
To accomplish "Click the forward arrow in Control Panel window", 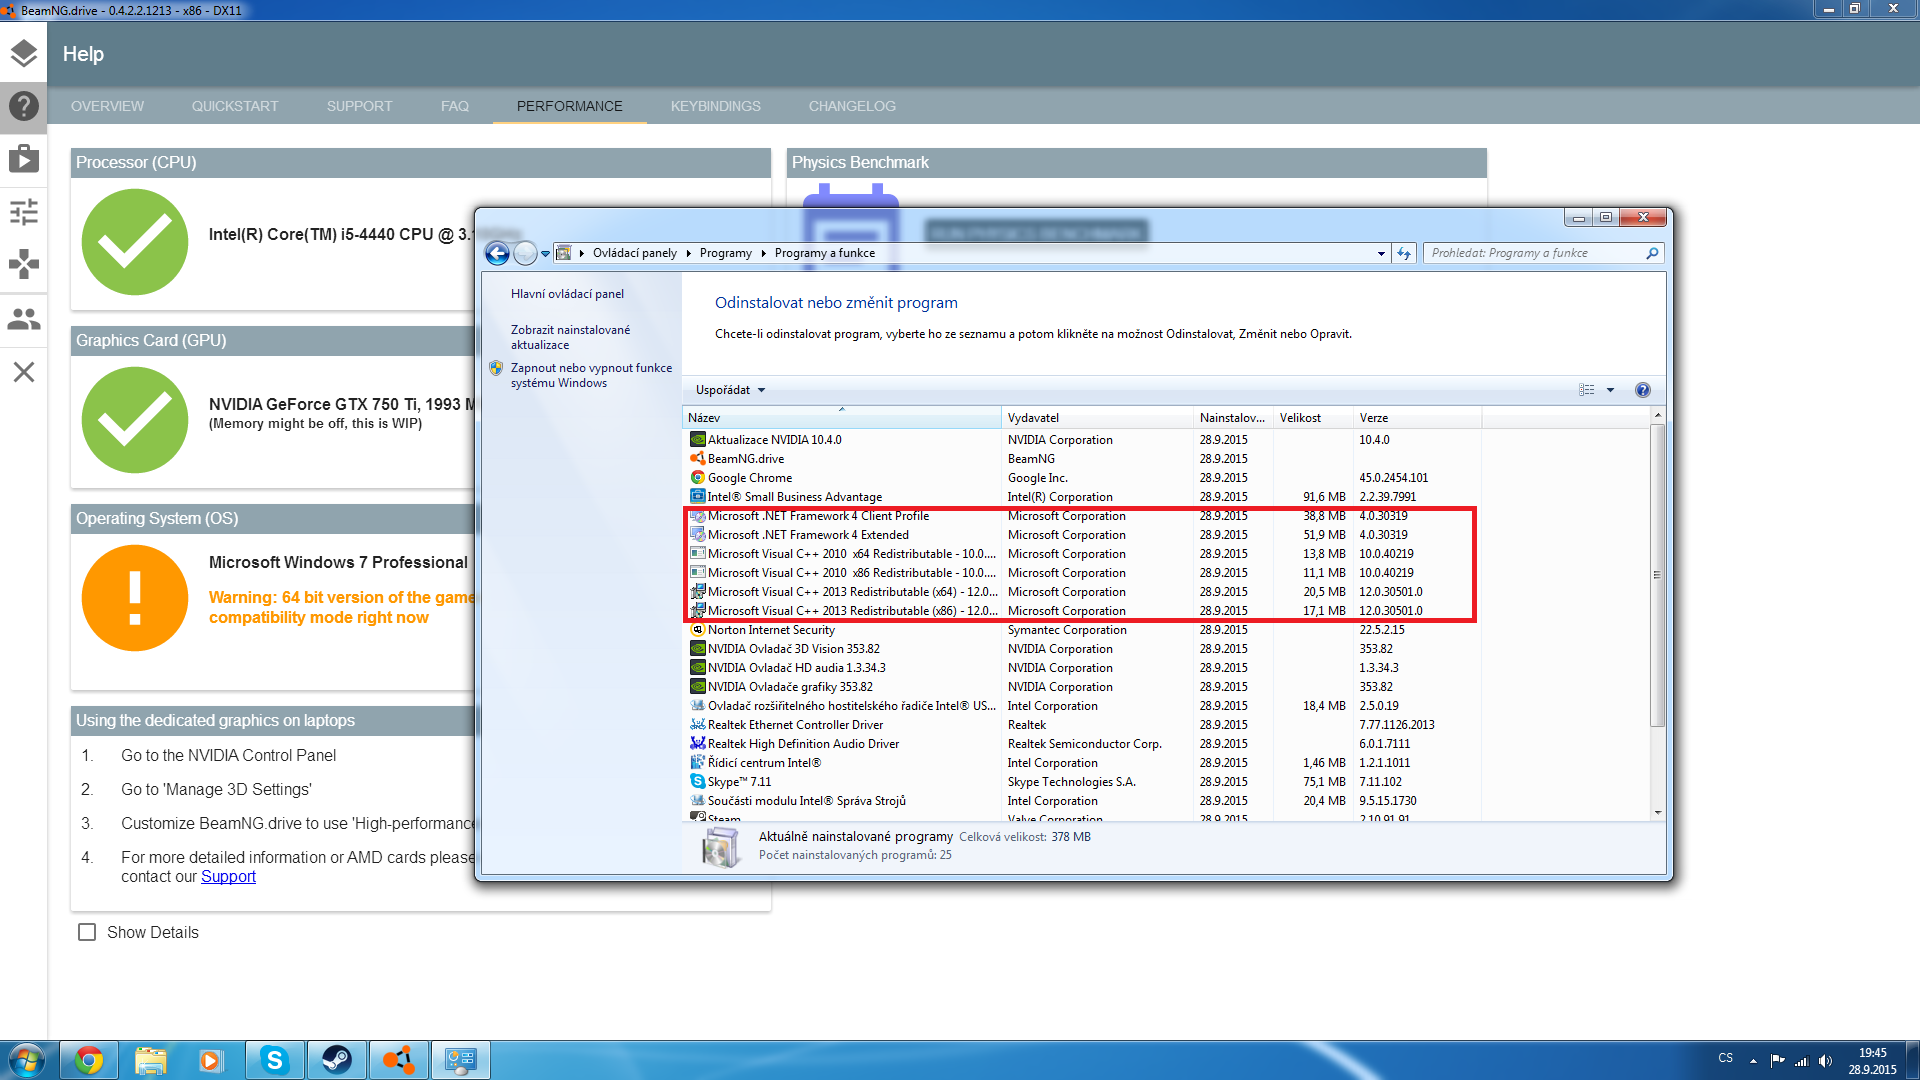I will pyautogui.click(x=525, y=253).
